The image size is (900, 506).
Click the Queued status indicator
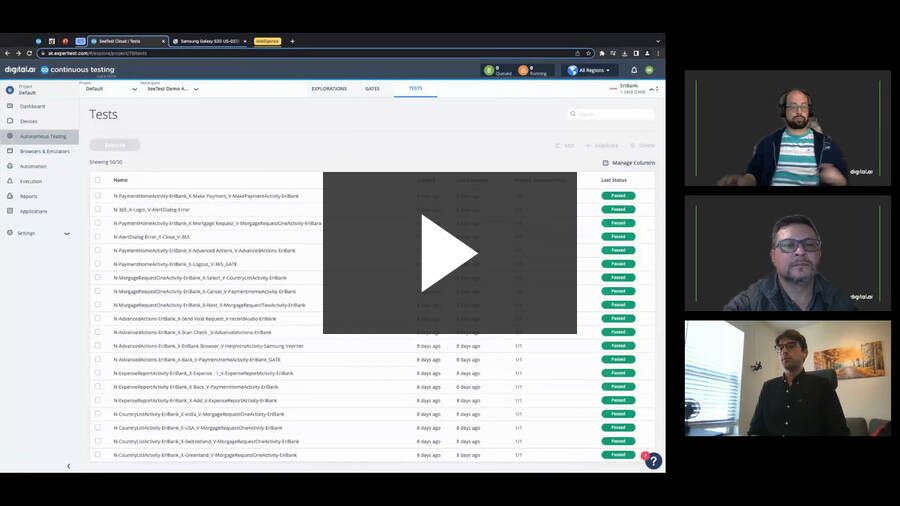498,70
